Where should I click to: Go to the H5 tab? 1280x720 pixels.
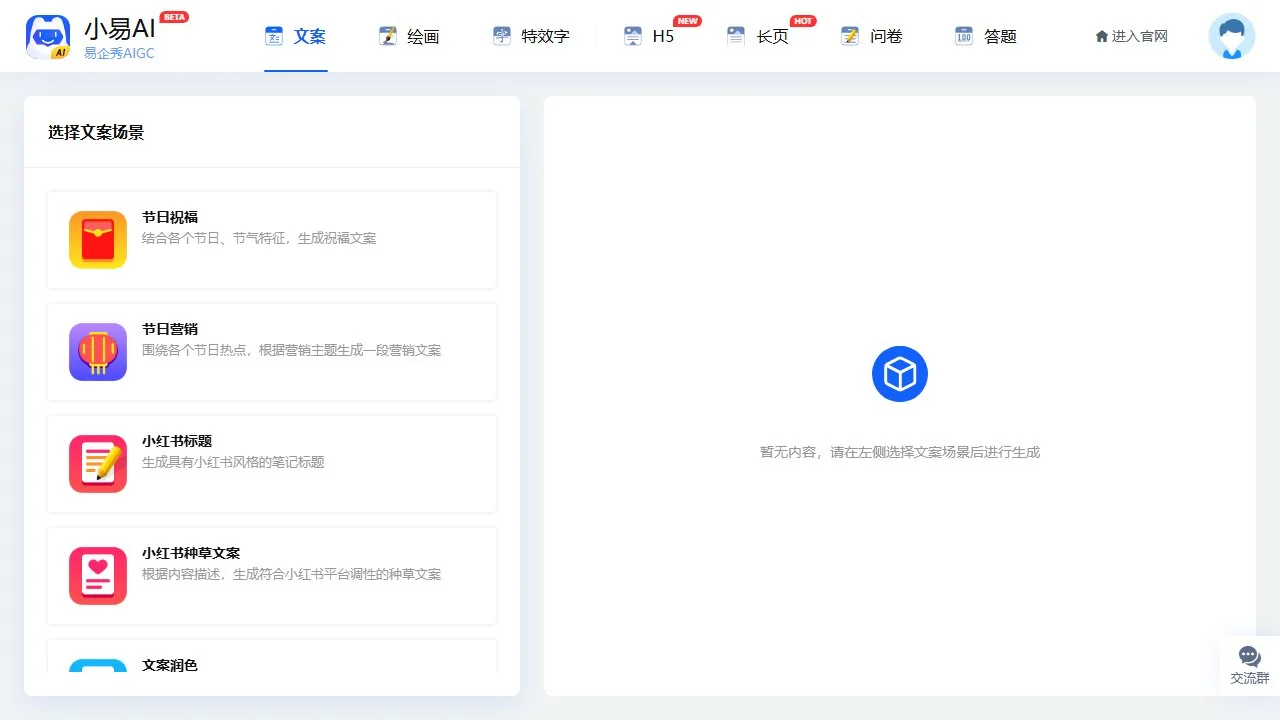point(650,36)
